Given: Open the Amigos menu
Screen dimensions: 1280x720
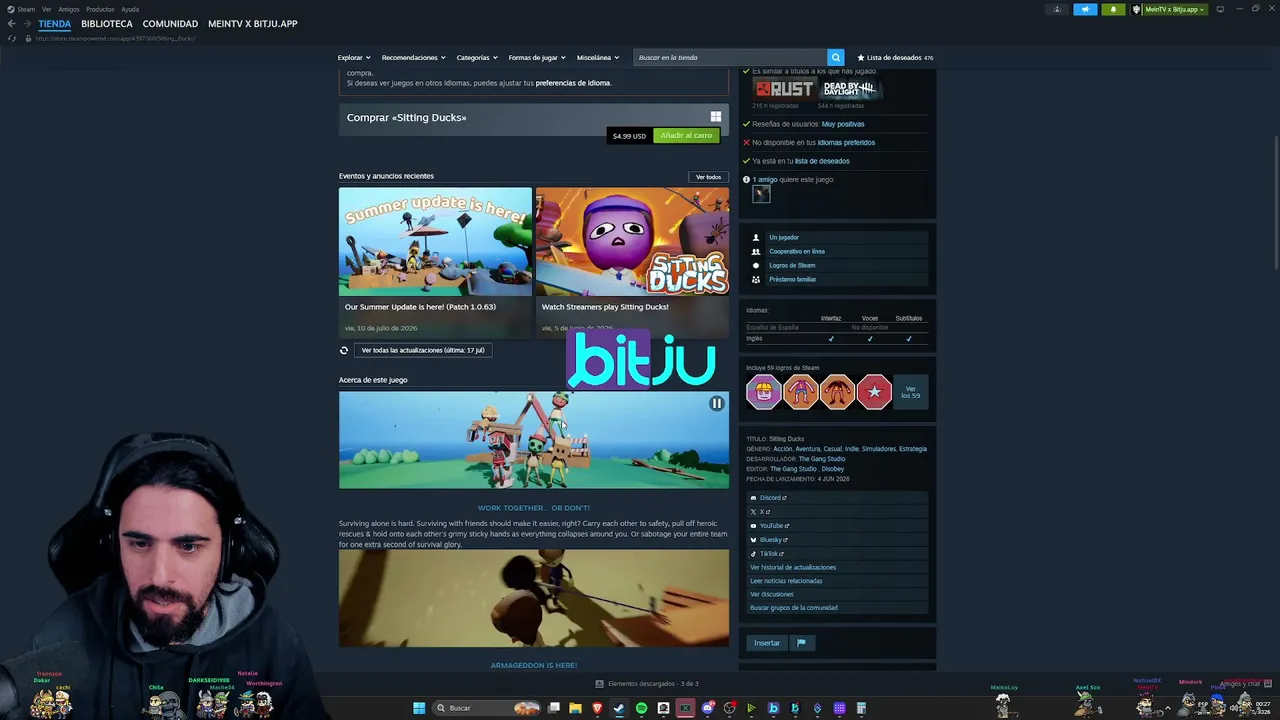Looking at the screenshot, I should [69, 9].
